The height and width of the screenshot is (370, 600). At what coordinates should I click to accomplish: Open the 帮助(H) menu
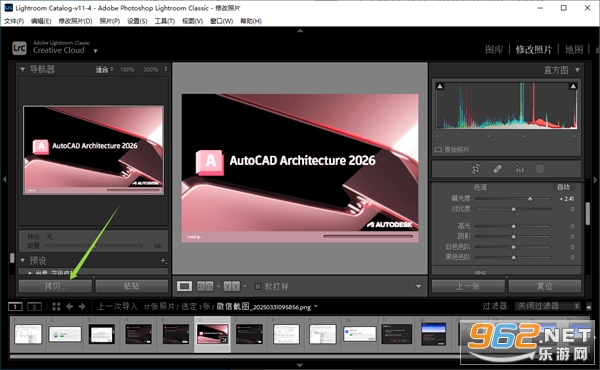[x=251, y=21]
